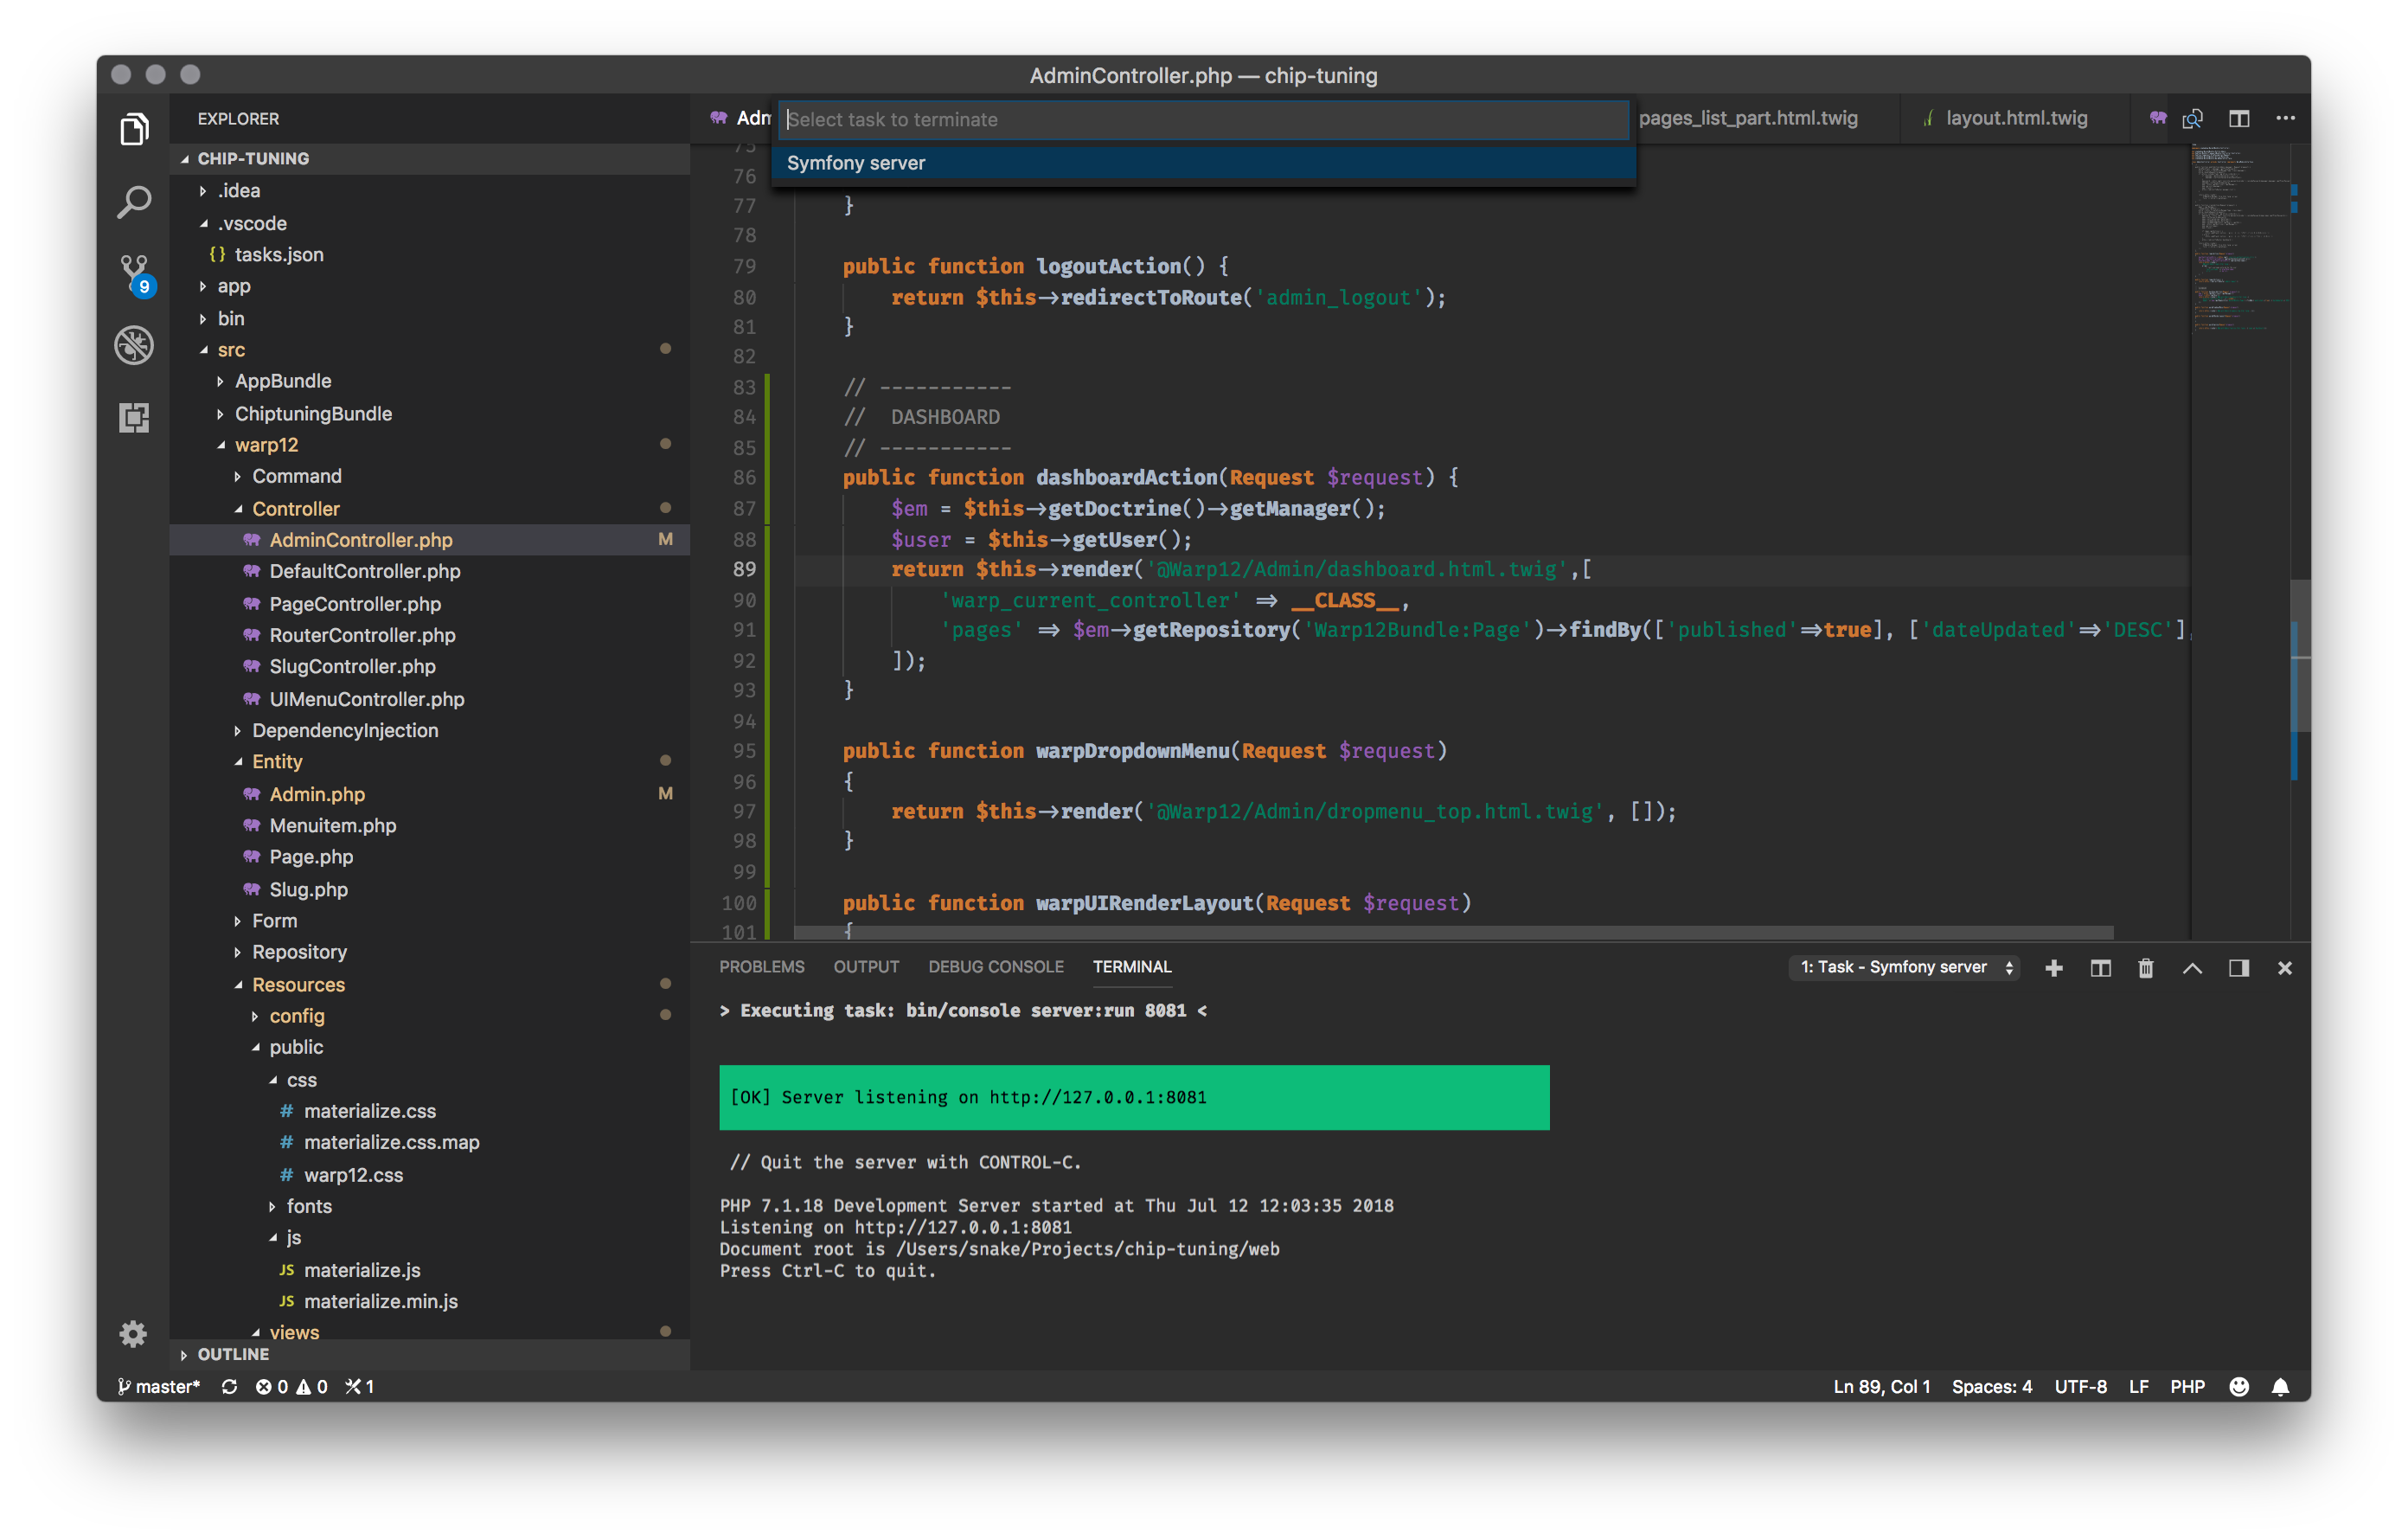Expand the OUTLINE section
The image size is (2408, 1540).
coord(233,1354)
